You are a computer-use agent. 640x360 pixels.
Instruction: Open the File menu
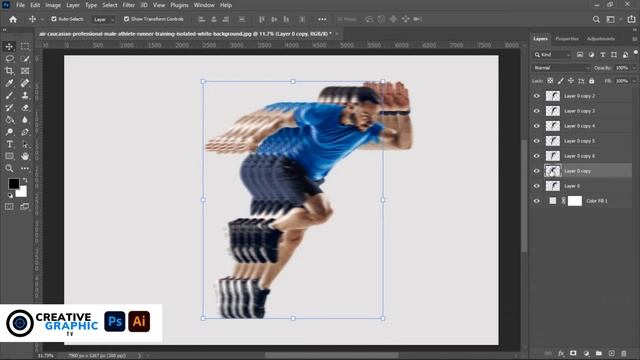[x=20, y=5]
